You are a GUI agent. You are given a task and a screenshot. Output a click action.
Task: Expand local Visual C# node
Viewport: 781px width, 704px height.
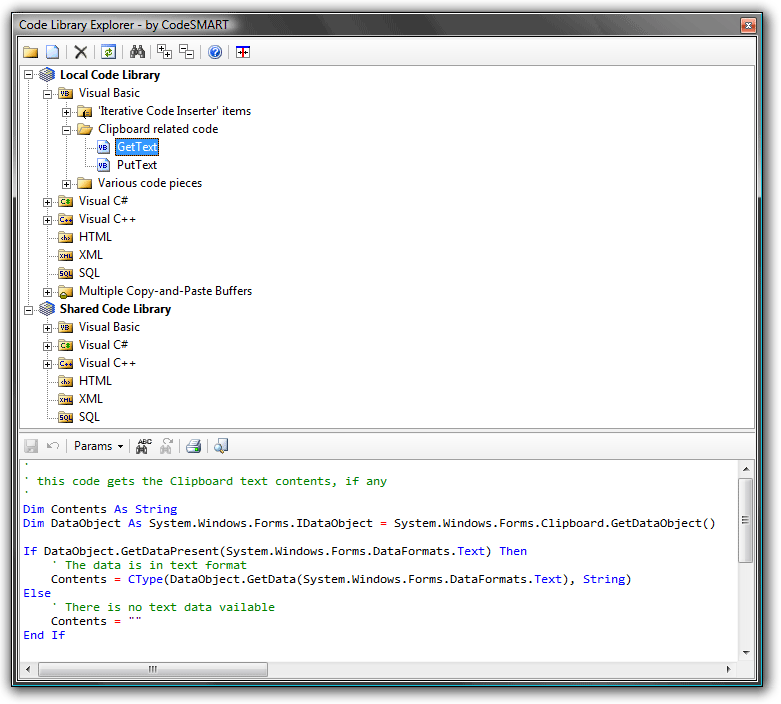click(x=47, y=202)
